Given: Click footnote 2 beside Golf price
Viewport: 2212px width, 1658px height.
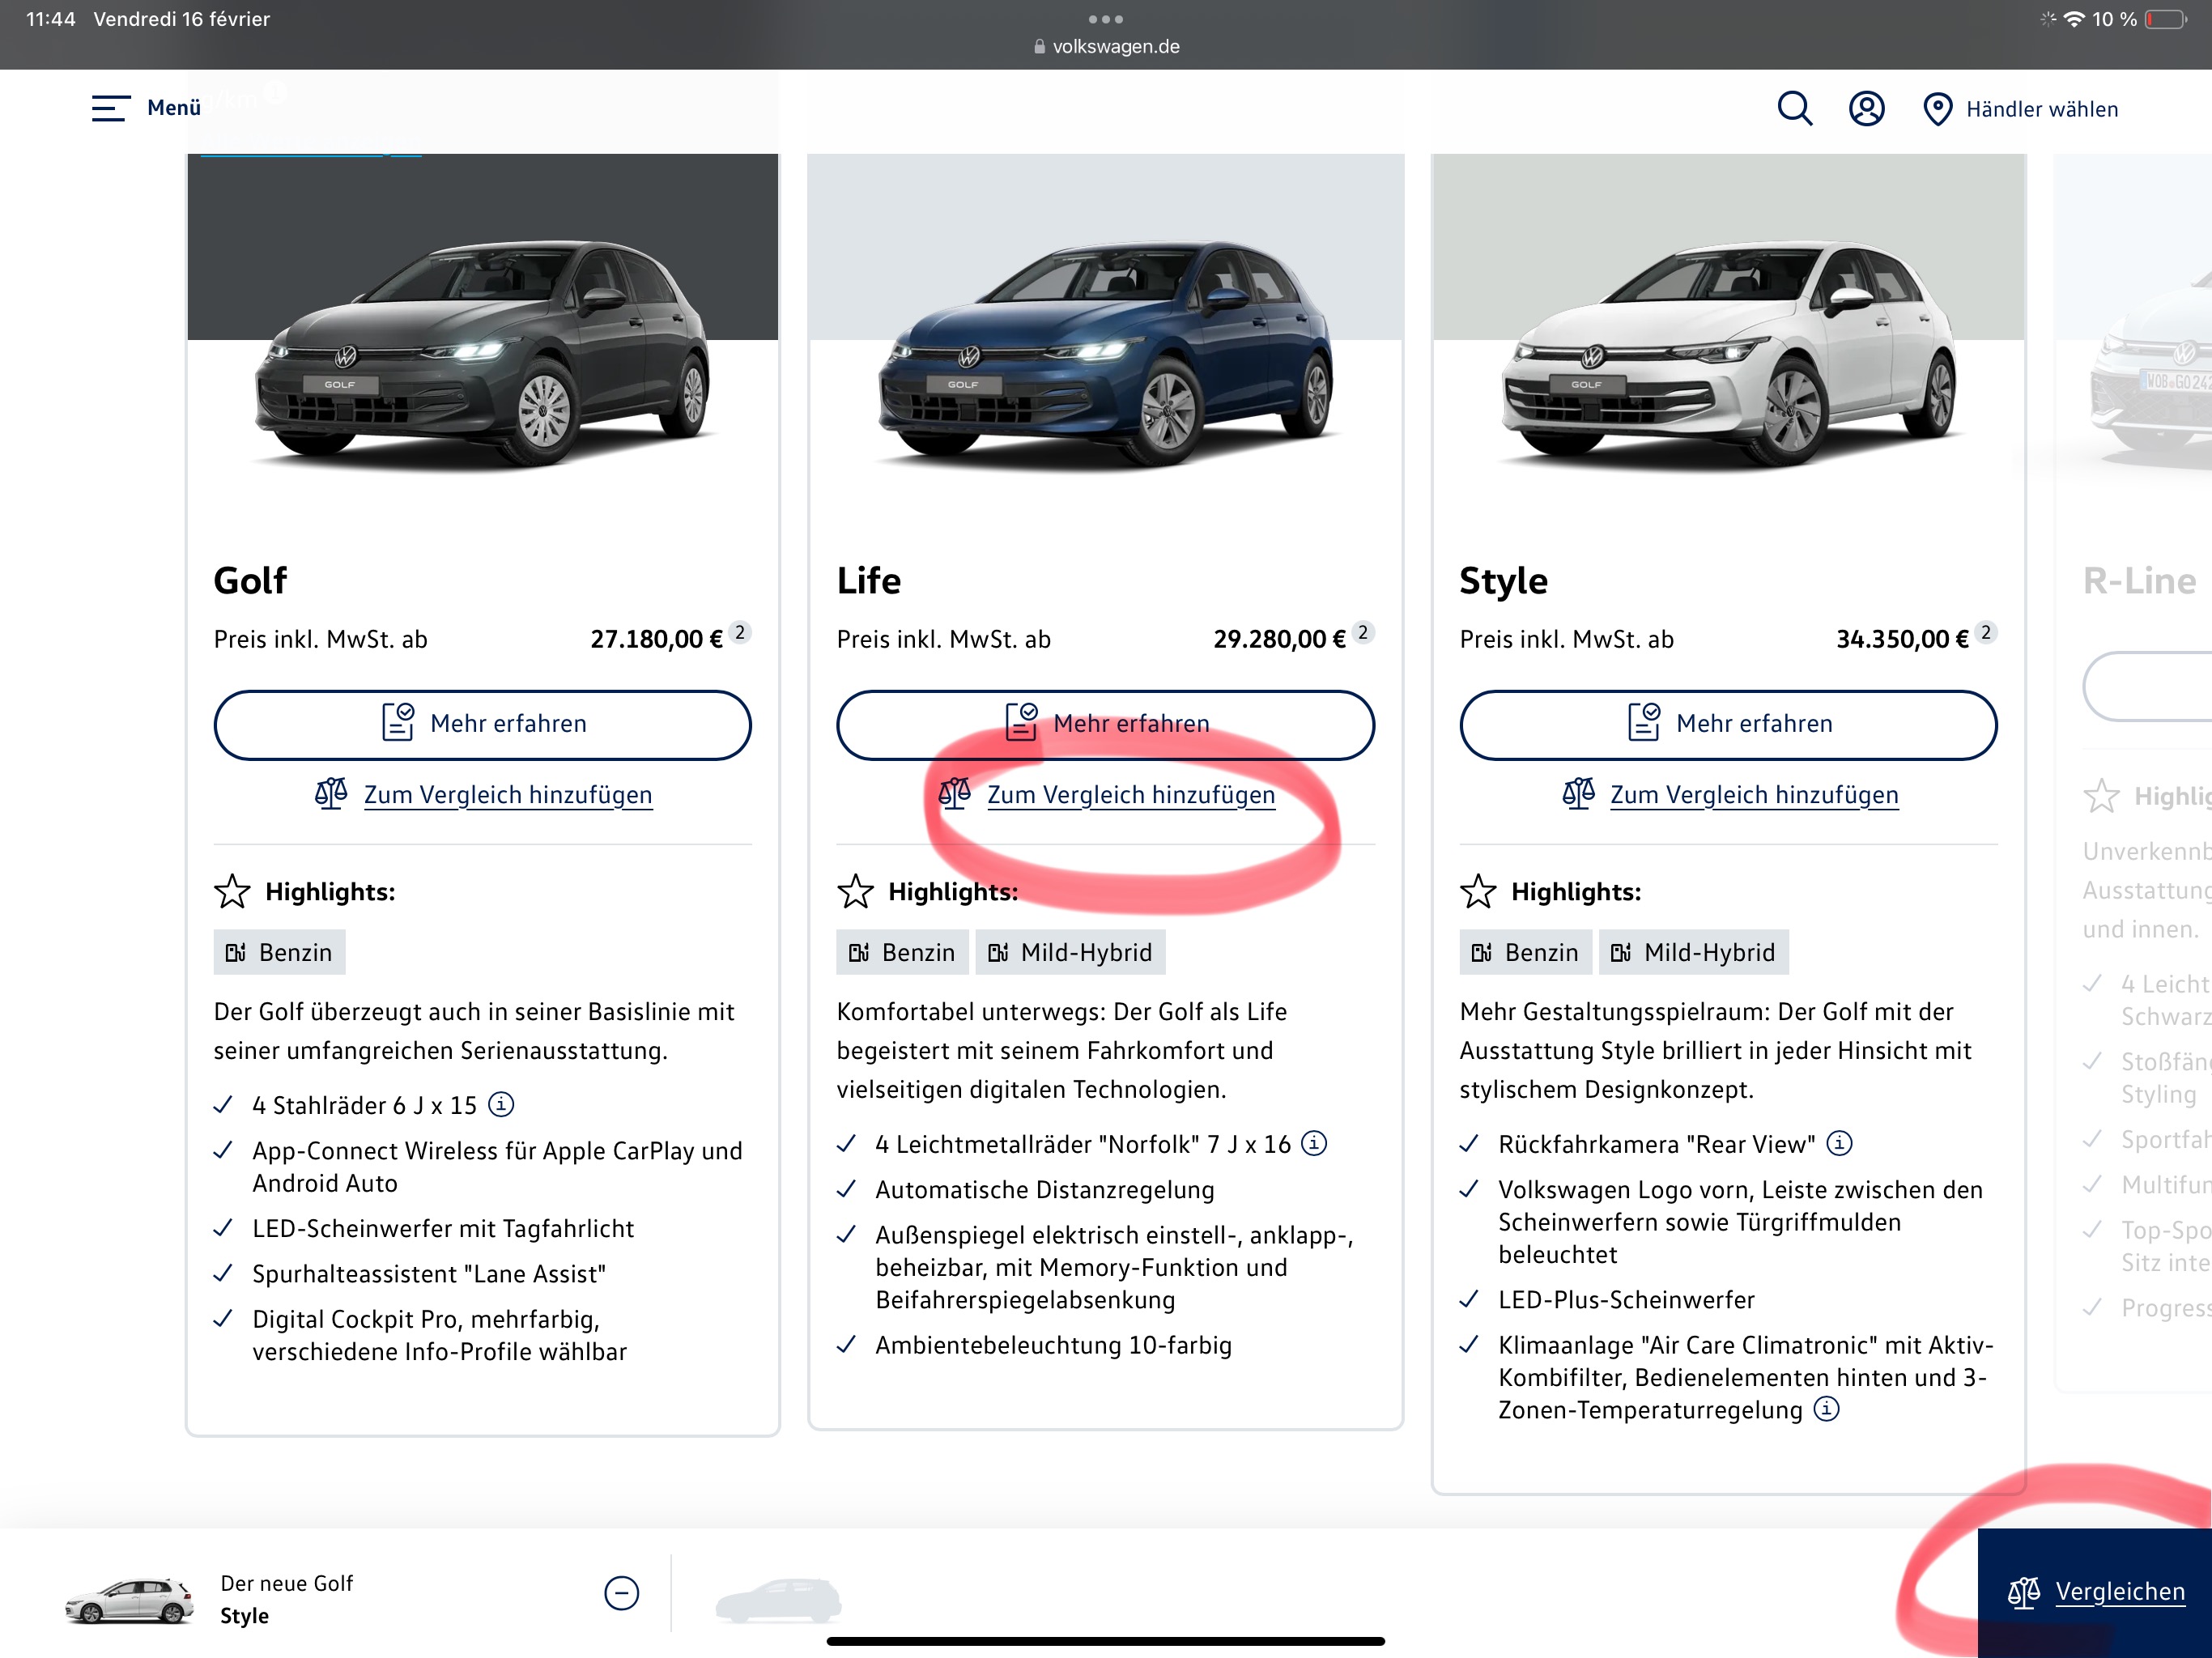Looking at the screenshot, I should click(x=740, y=632).
